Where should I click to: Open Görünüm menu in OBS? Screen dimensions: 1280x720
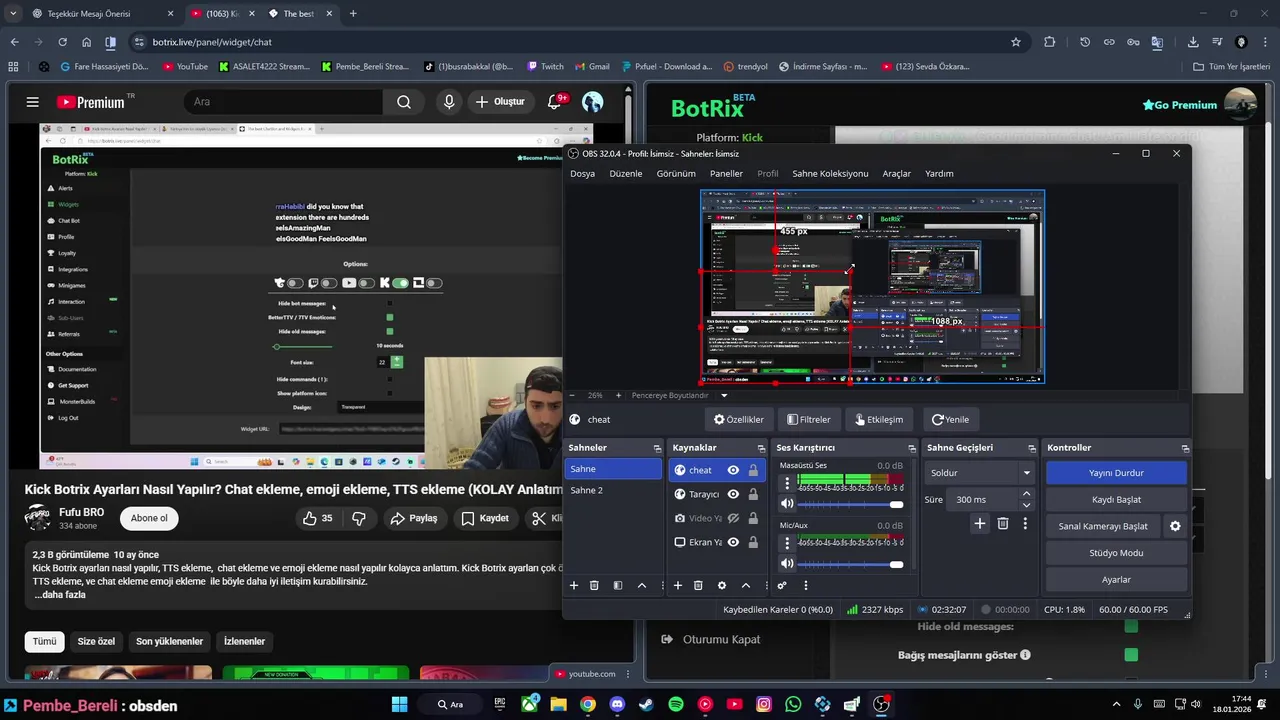[676, 174]
